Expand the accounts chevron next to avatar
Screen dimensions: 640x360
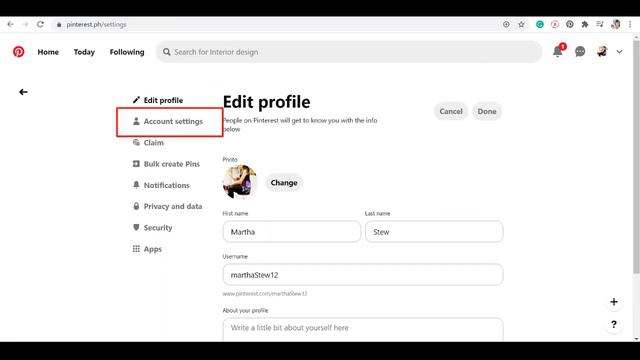[619, 52]
